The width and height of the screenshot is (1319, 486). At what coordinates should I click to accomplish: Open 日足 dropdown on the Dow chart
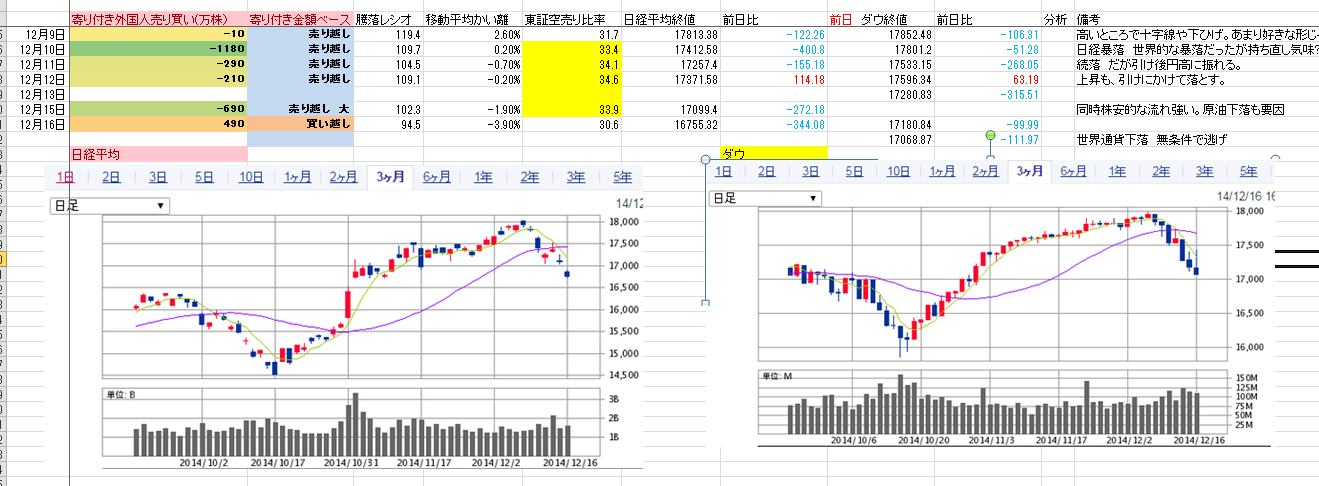(x=764, y=198)
